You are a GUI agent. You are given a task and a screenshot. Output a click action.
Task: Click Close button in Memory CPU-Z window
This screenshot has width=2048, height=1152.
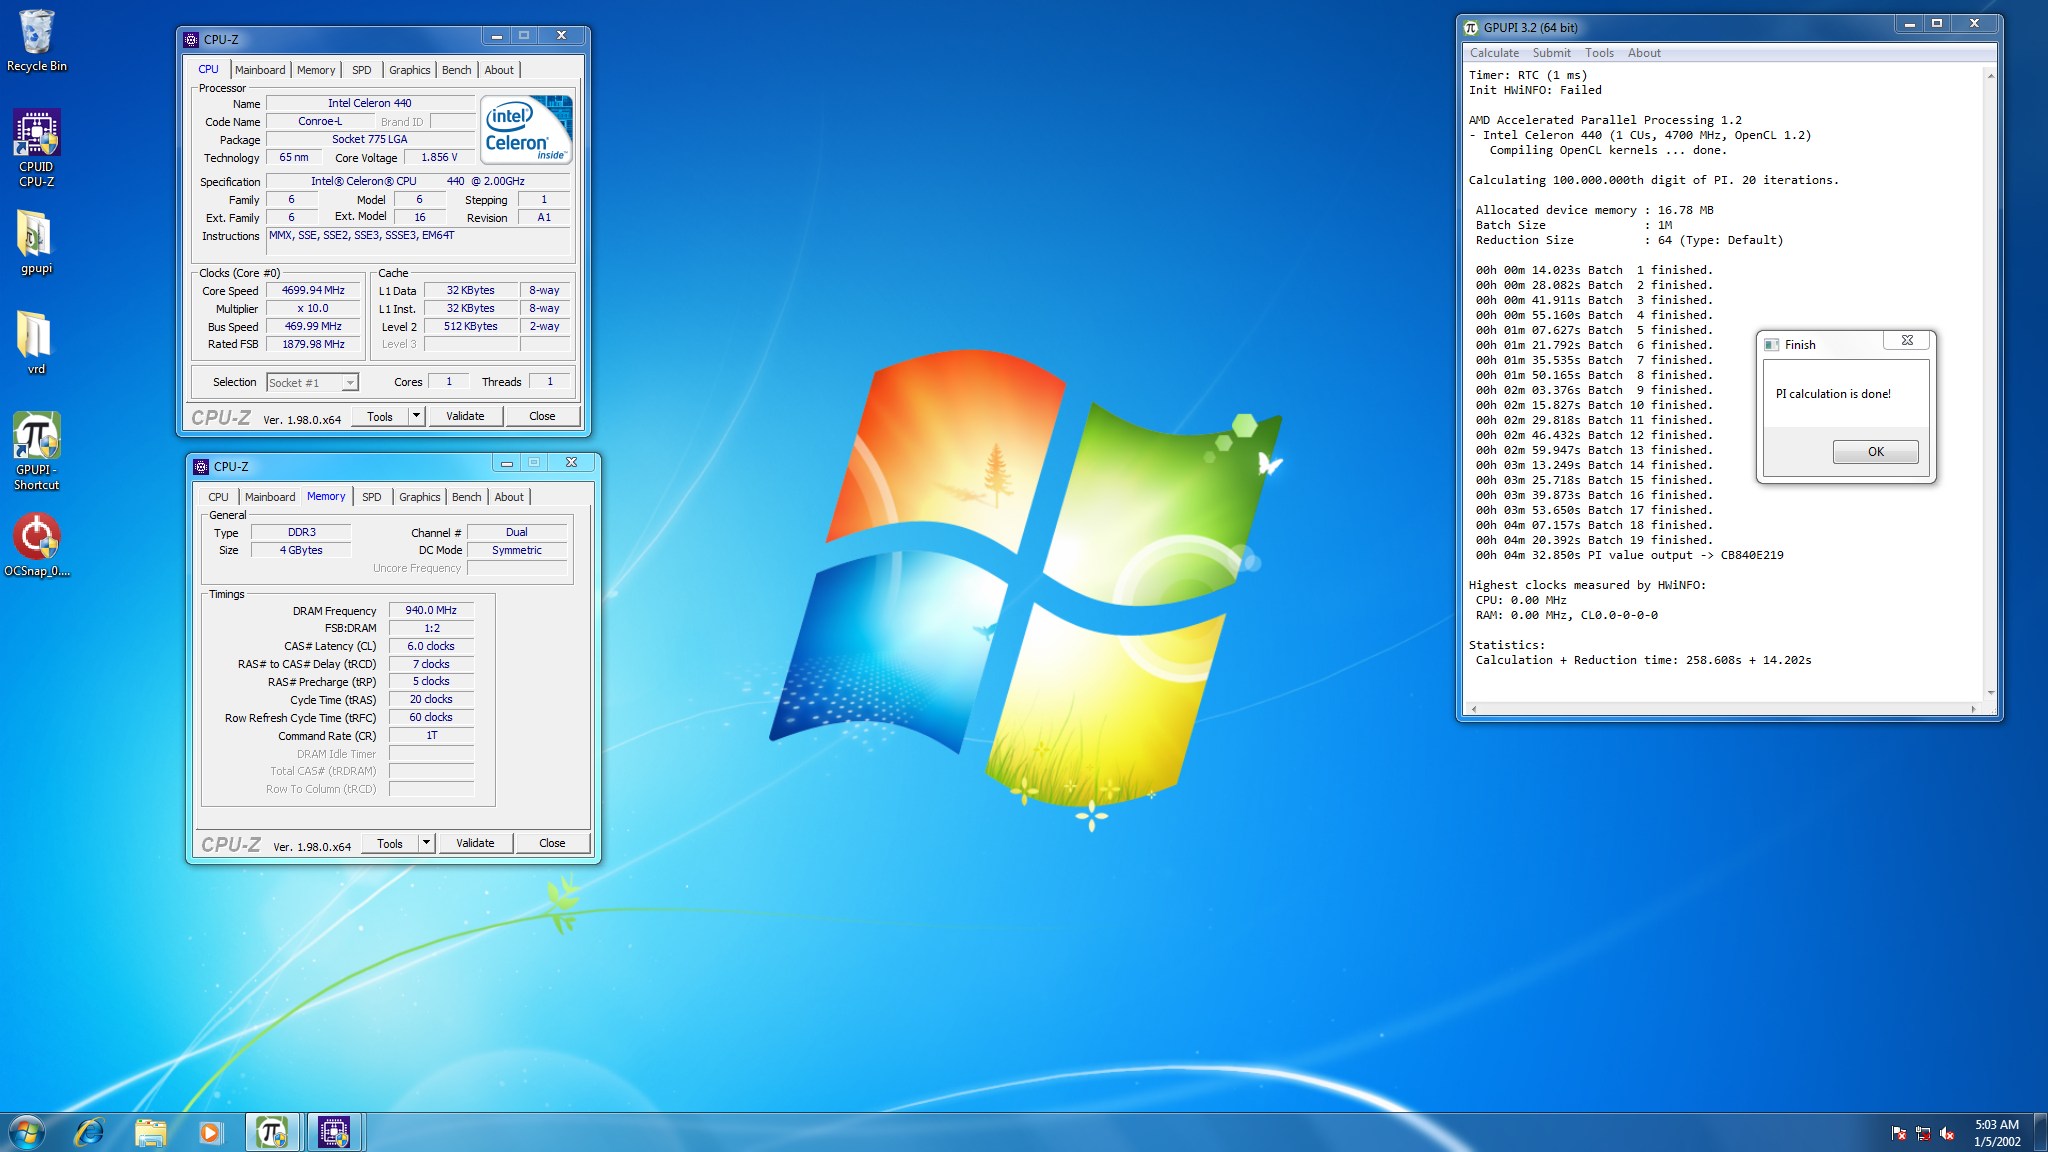(552, 843)
